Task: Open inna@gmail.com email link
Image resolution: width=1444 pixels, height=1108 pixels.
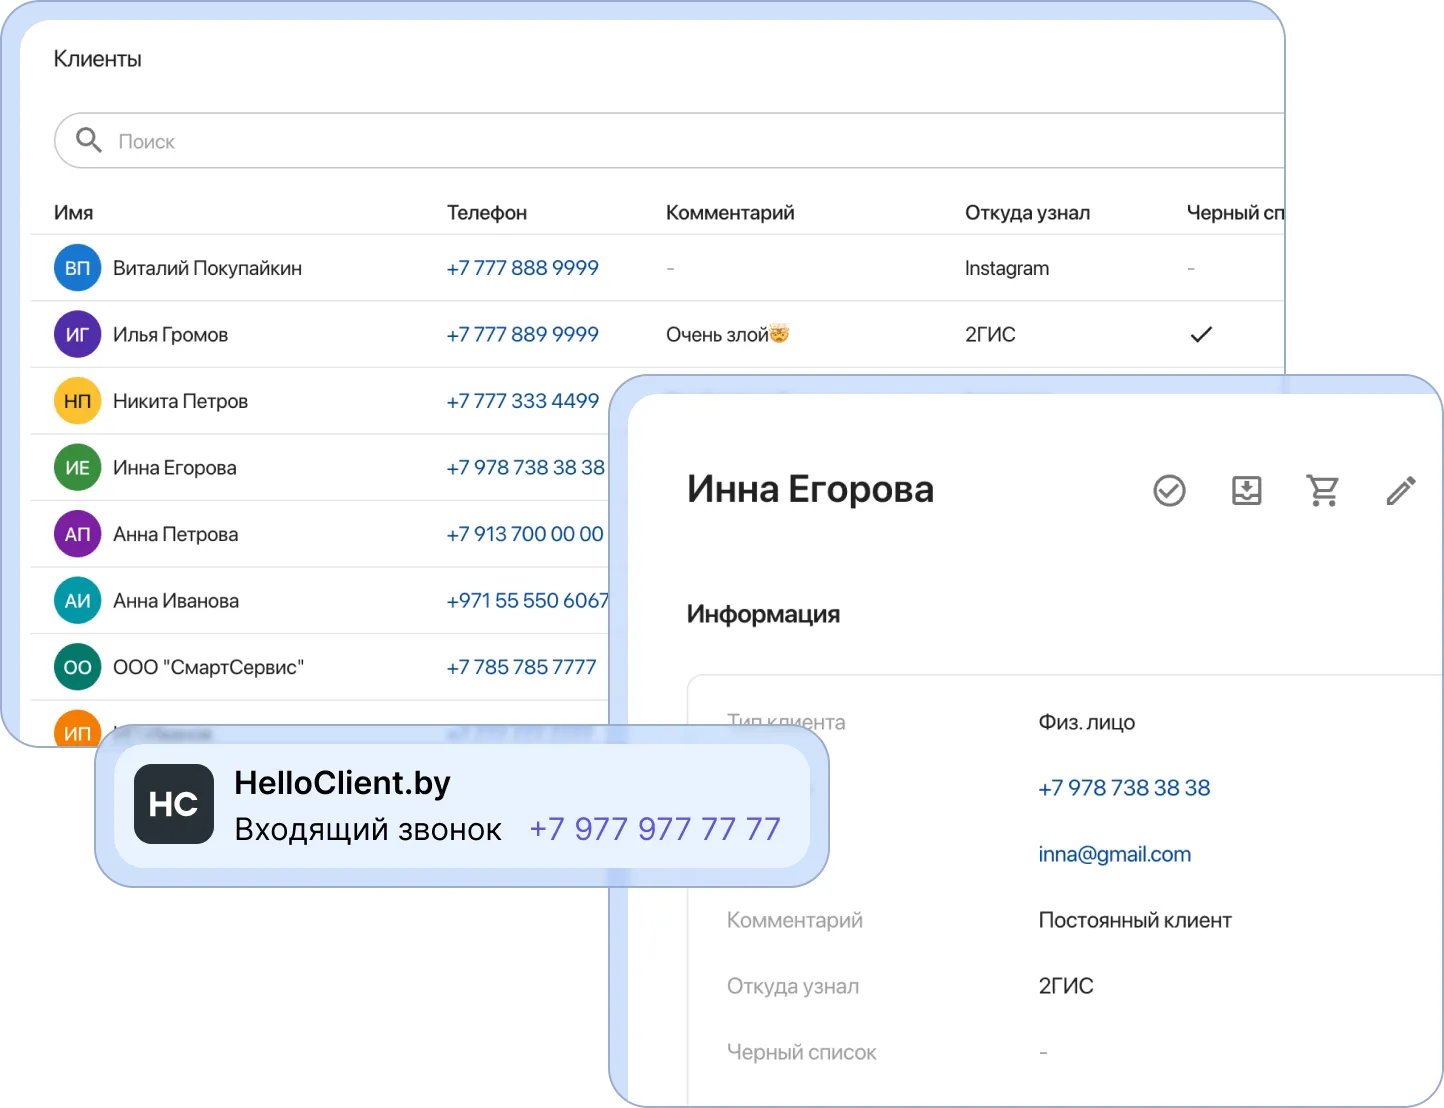Action: (1114, 853)
